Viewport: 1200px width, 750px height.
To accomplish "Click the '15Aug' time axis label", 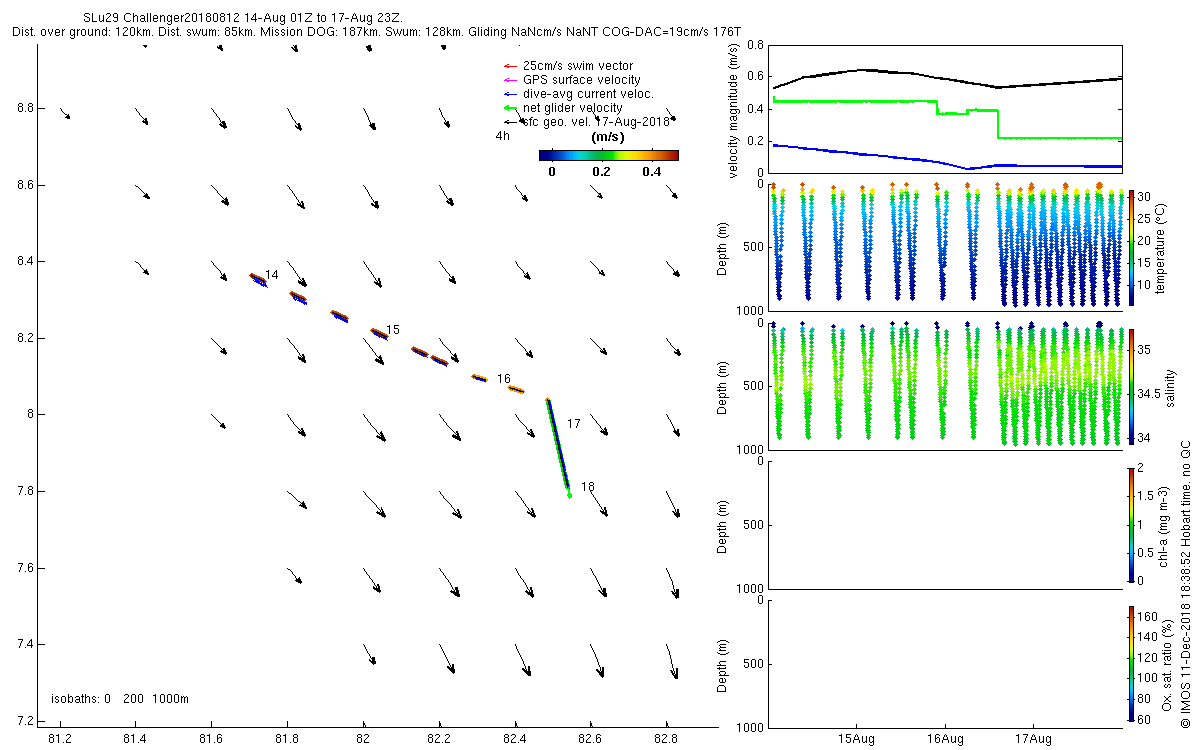I will click(x=857, y=739).
